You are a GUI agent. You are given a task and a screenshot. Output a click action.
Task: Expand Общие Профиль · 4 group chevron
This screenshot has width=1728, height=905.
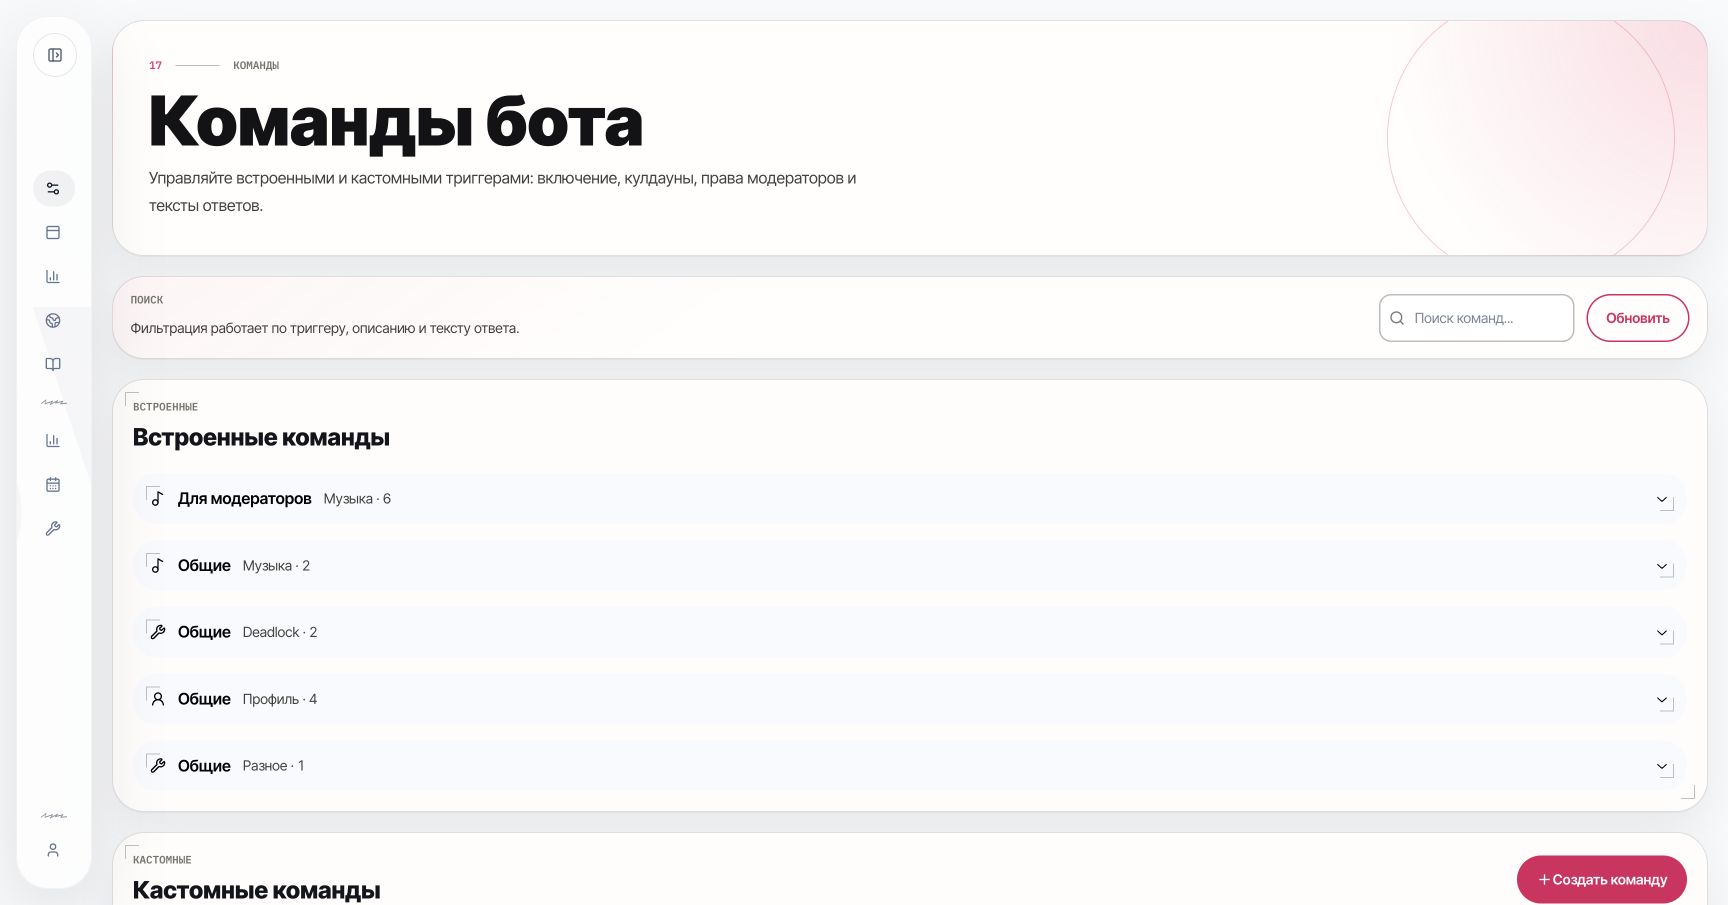coord(1662,700)
